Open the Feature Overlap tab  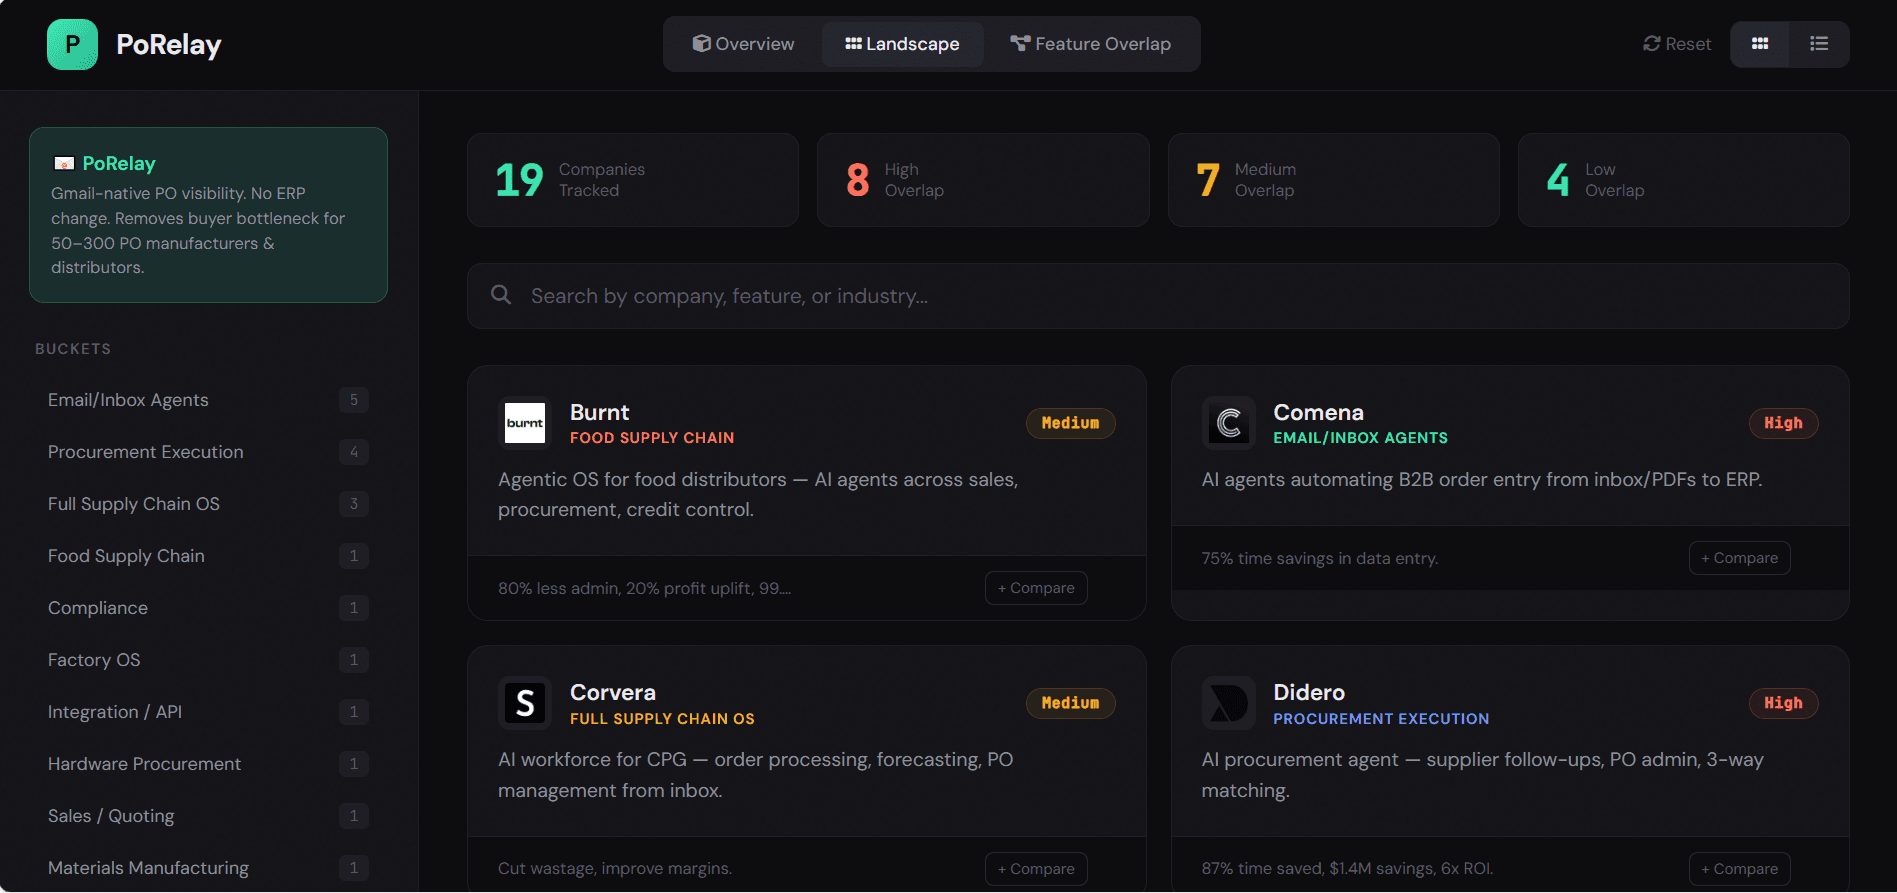point(1090,44)
